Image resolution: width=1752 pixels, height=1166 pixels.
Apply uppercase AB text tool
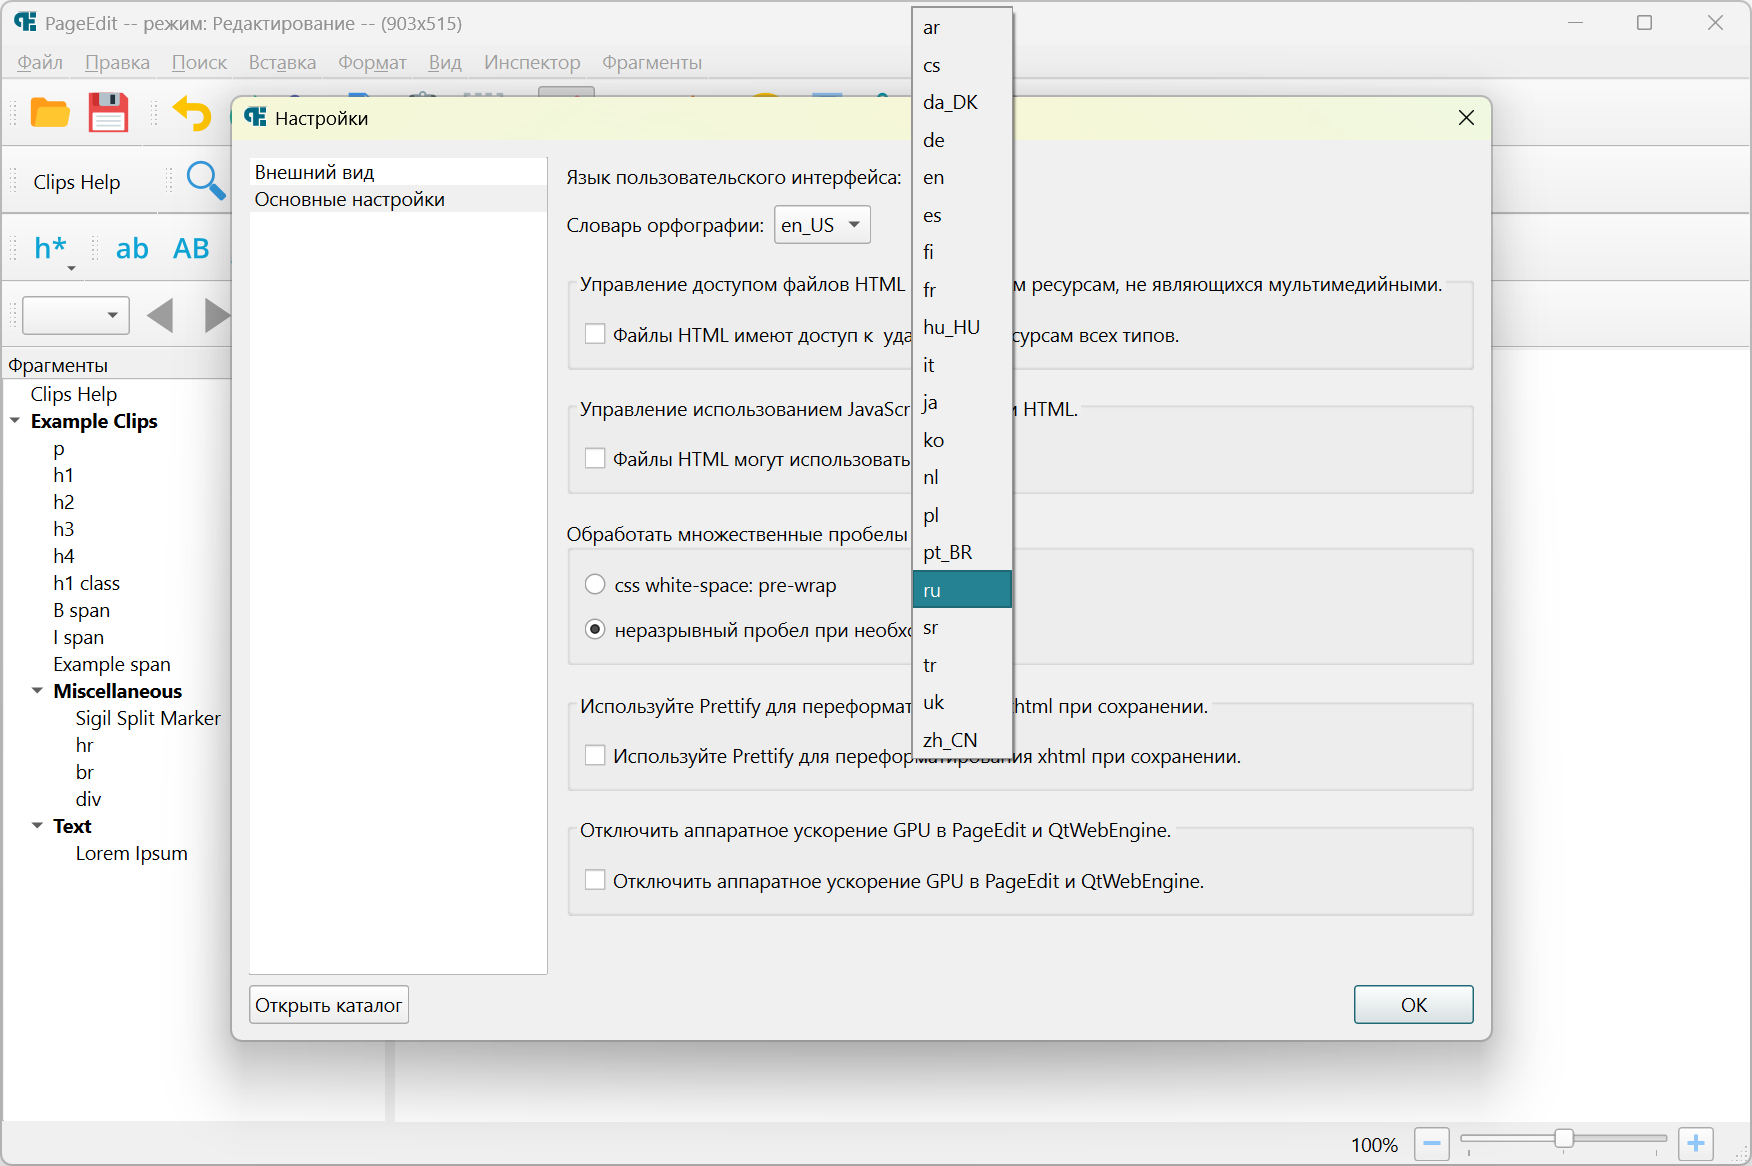pos(191,248)
